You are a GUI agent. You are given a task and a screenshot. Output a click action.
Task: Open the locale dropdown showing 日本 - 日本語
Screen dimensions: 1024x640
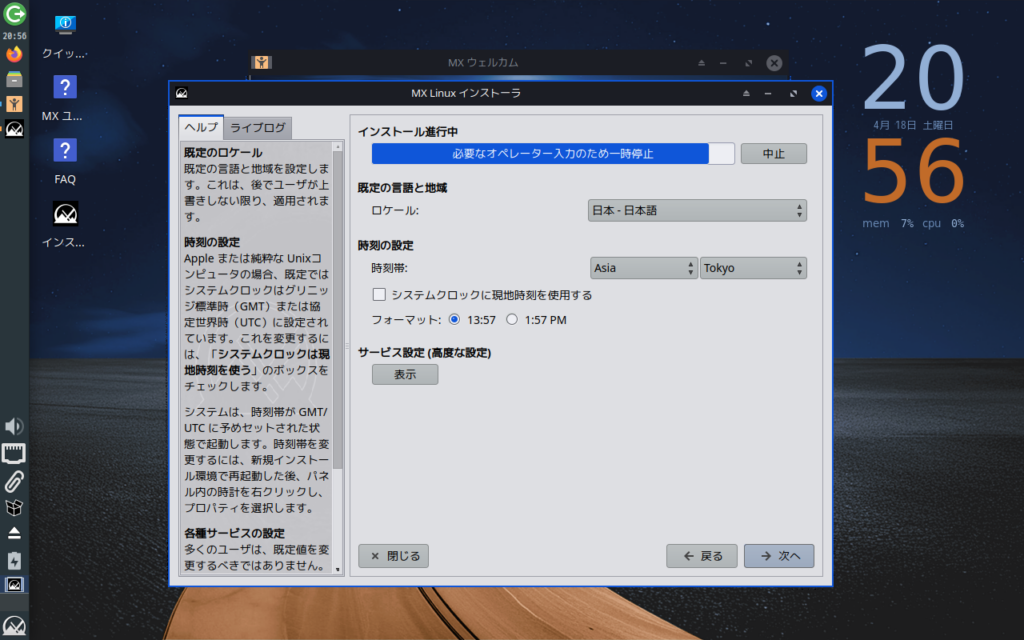tap(697, 211)
